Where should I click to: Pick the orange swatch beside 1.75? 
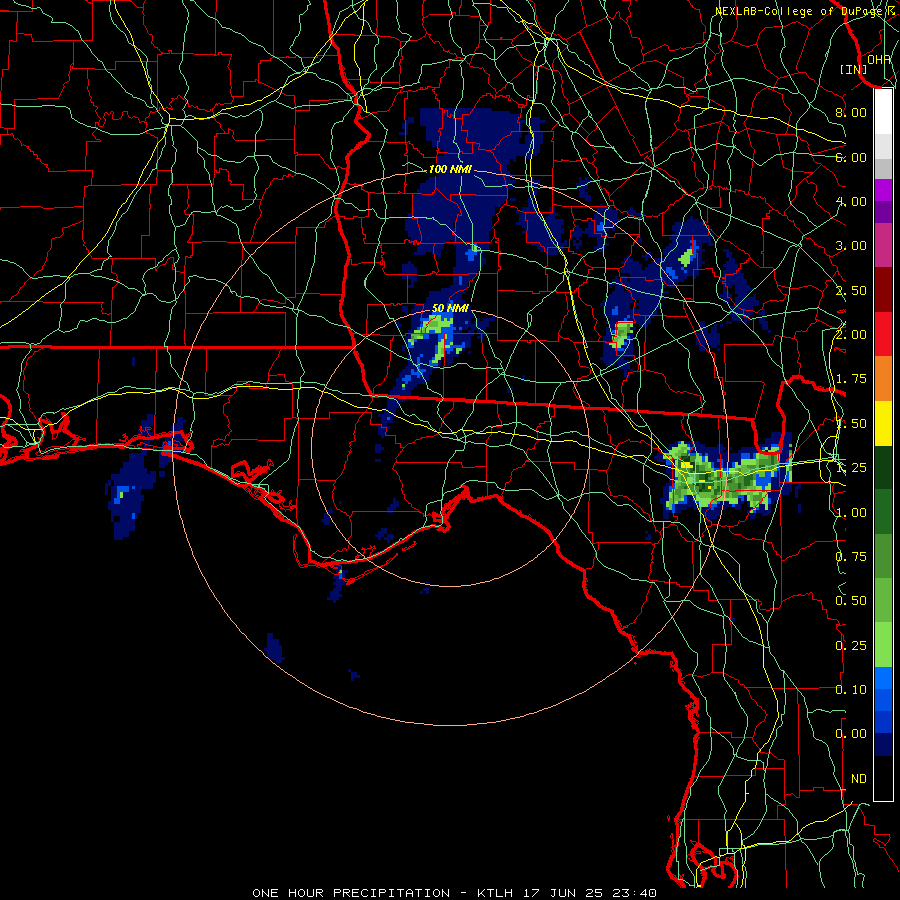coord(883,379)
